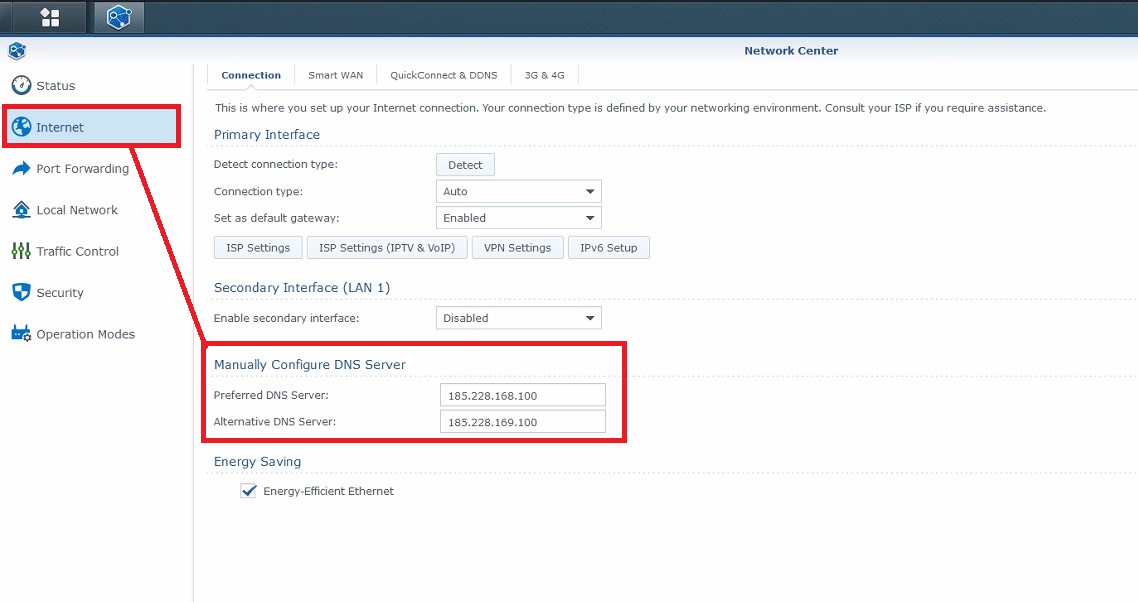Click the Port Forwarding arrow icon

21,169
